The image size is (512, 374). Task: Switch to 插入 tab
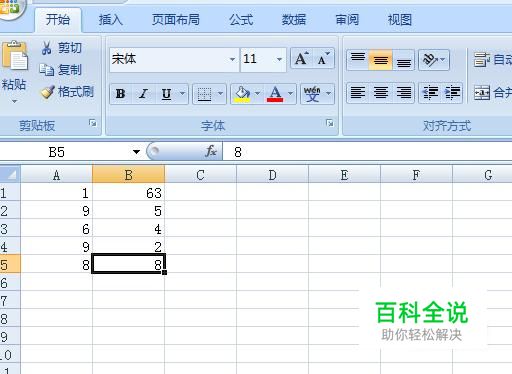111,20
